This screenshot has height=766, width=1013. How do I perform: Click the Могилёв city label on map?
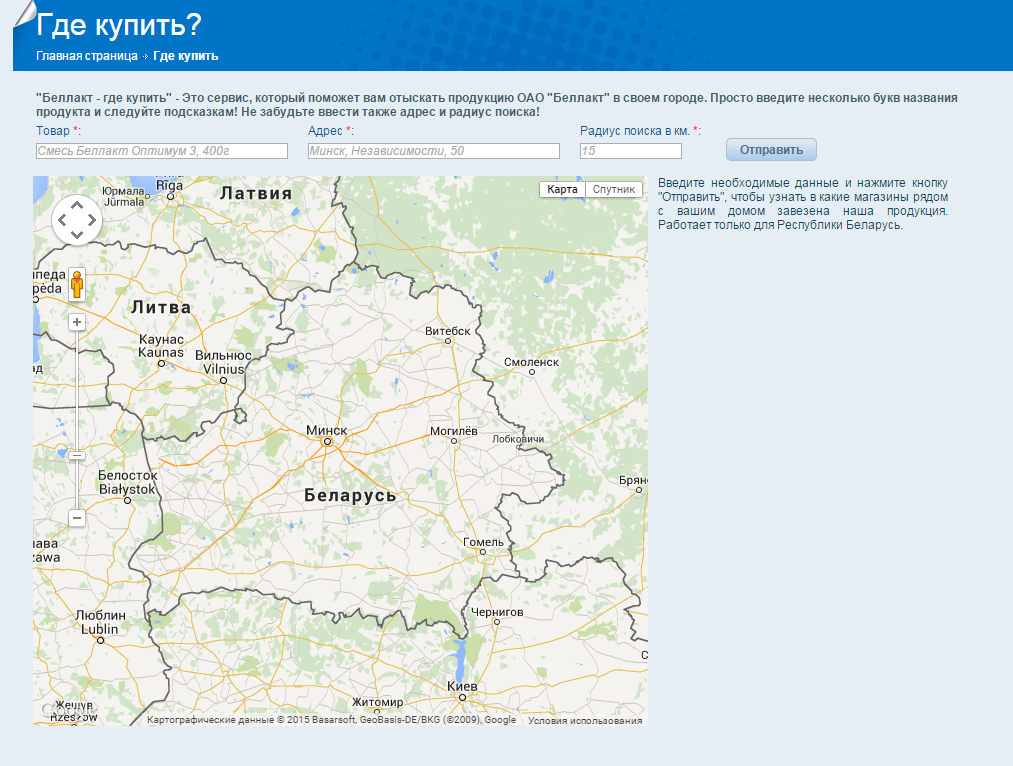click(x=454, y=431)
